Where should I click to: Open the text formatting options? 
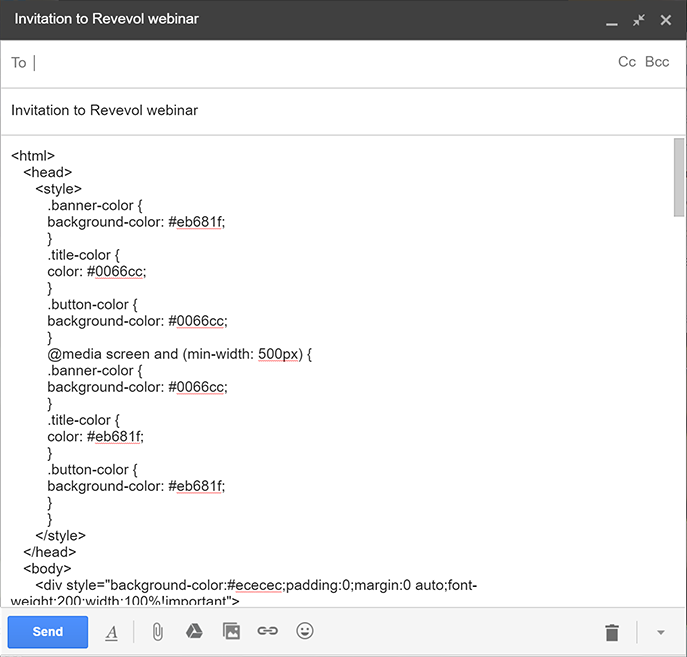click(x=111, y=632)
